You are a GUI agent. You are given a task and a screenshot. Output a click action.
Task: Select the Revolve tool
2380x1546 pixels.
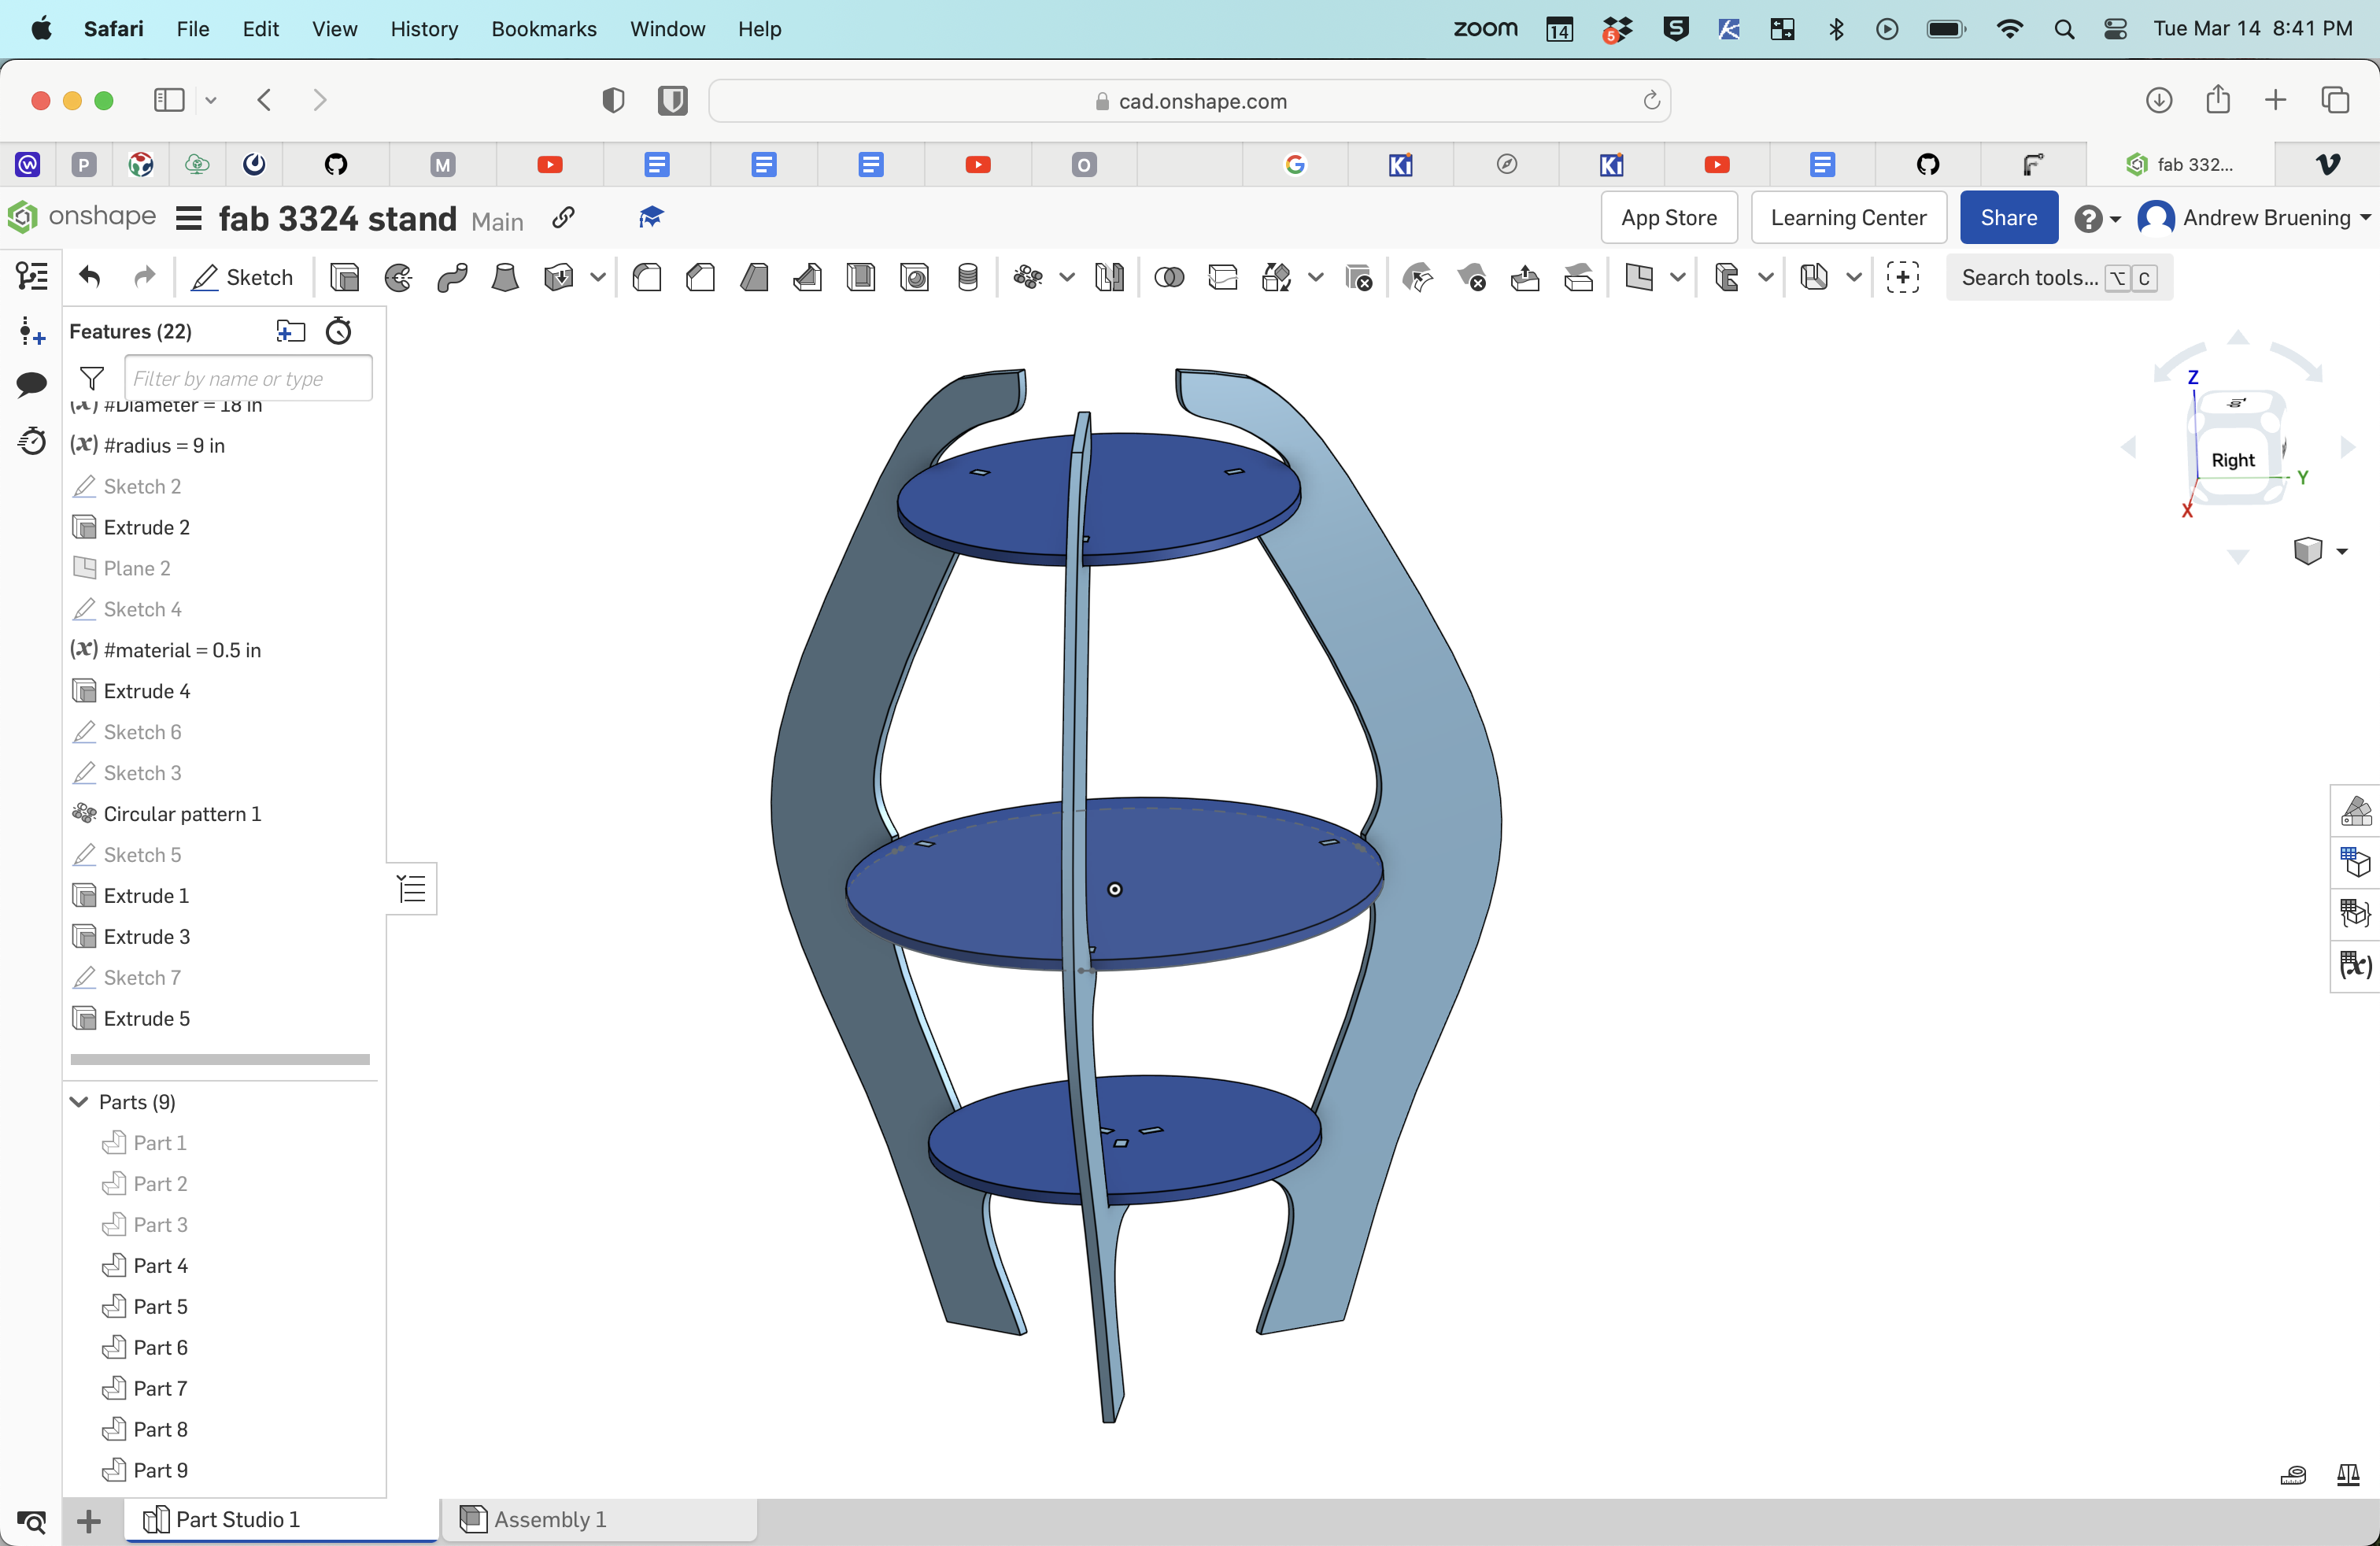pyautogui.click(x=398, y=277)
